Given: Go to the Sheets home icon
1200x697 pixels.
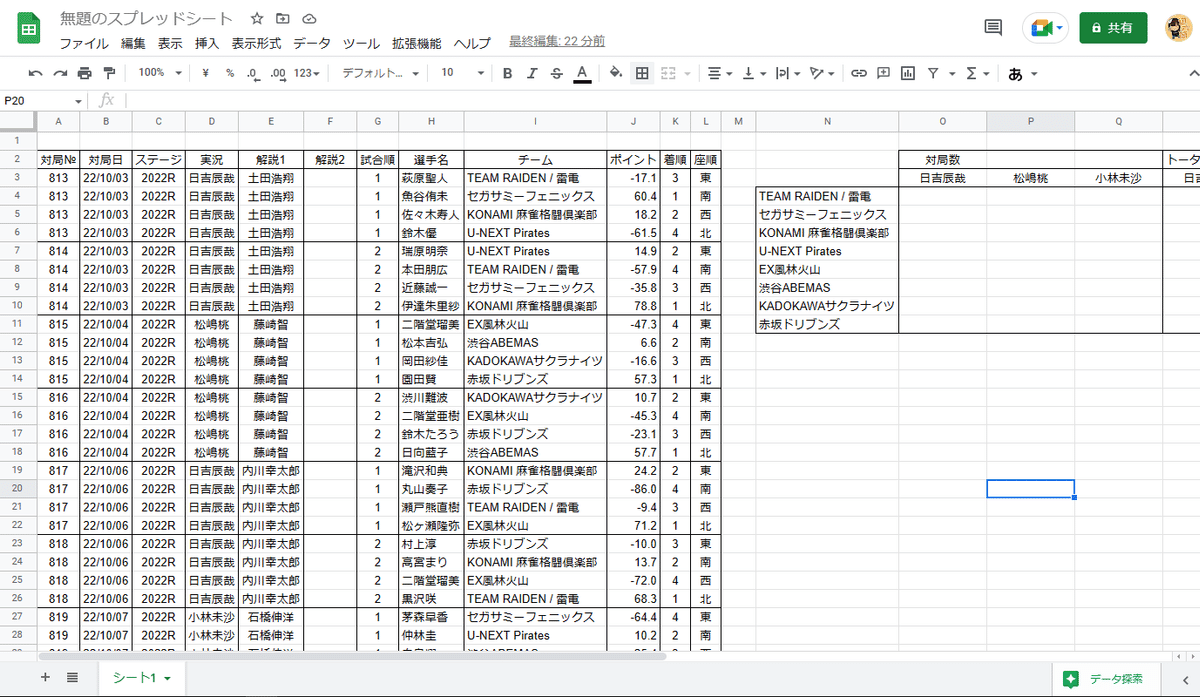Looking at the screenshot, I should pos(29,29).
